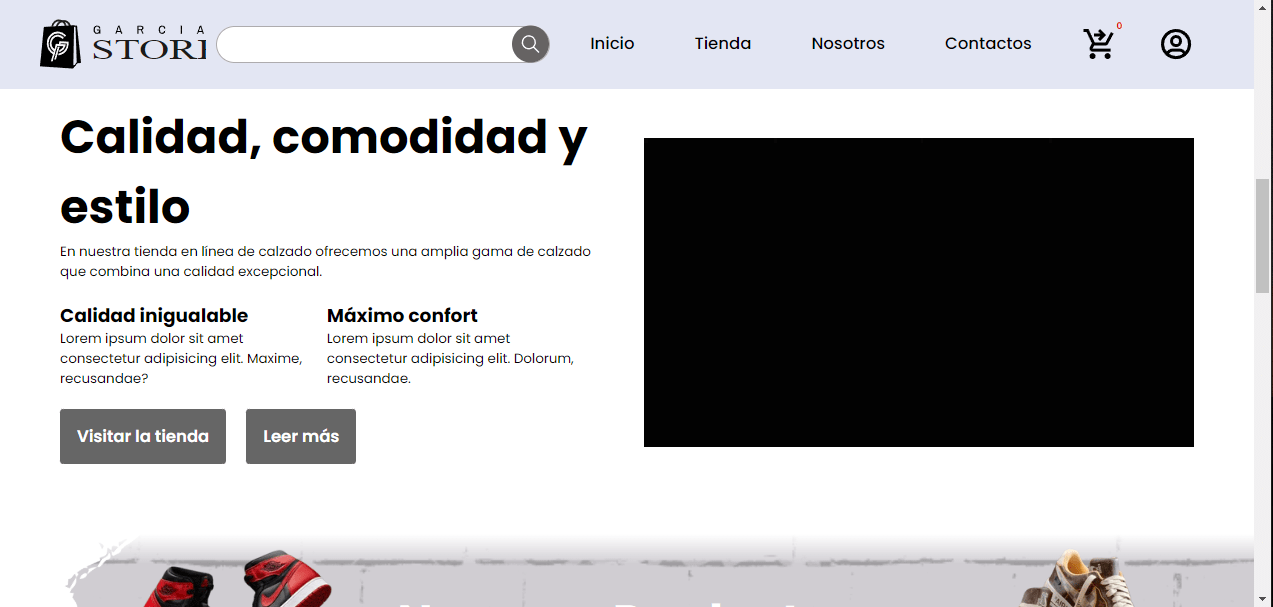Click the shopping bag in the logo
Viewport: 1273px width, 607px height.
tap(60, 44)
